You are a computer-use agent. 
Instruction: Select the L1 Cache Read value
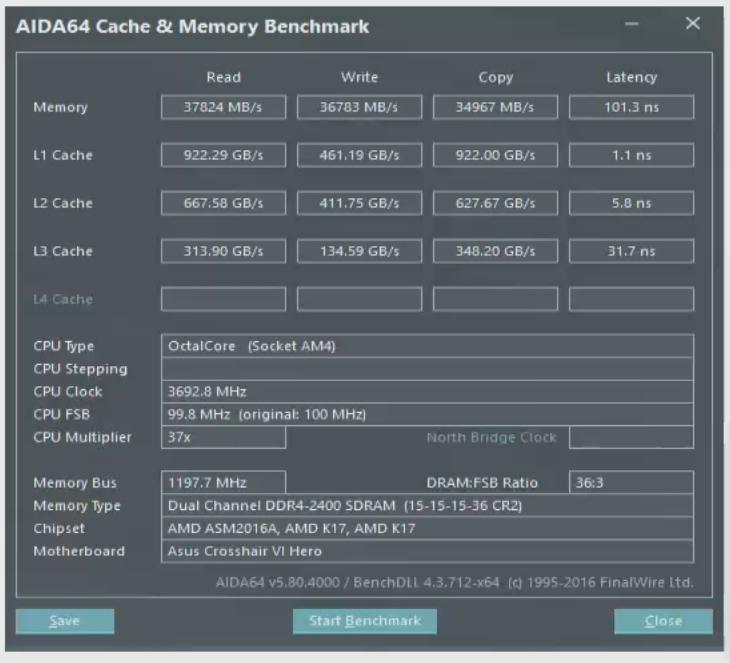point(223,155)
